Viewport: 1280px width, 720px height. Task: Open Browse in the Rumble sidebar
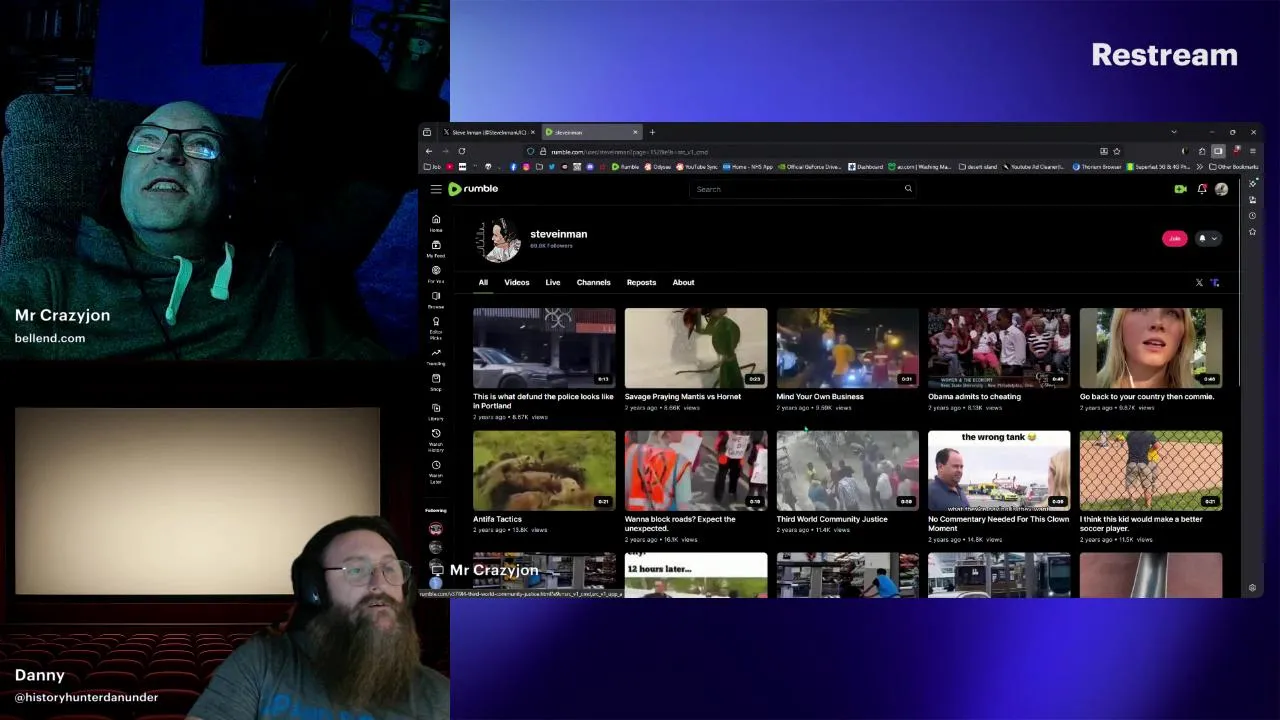[436, 300]
